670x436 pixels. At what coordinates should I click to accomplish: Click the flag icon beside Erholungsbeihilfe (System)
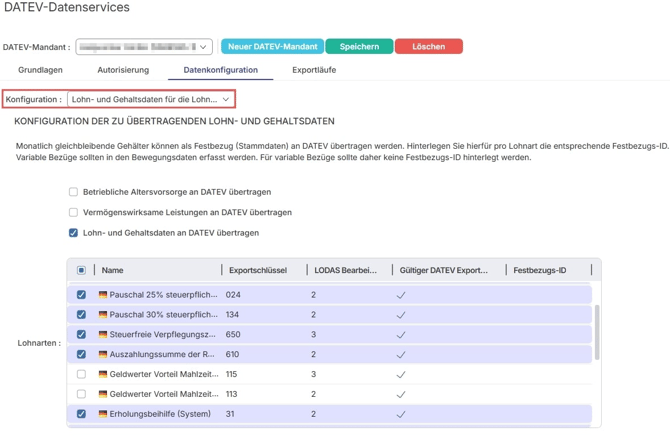103,414
